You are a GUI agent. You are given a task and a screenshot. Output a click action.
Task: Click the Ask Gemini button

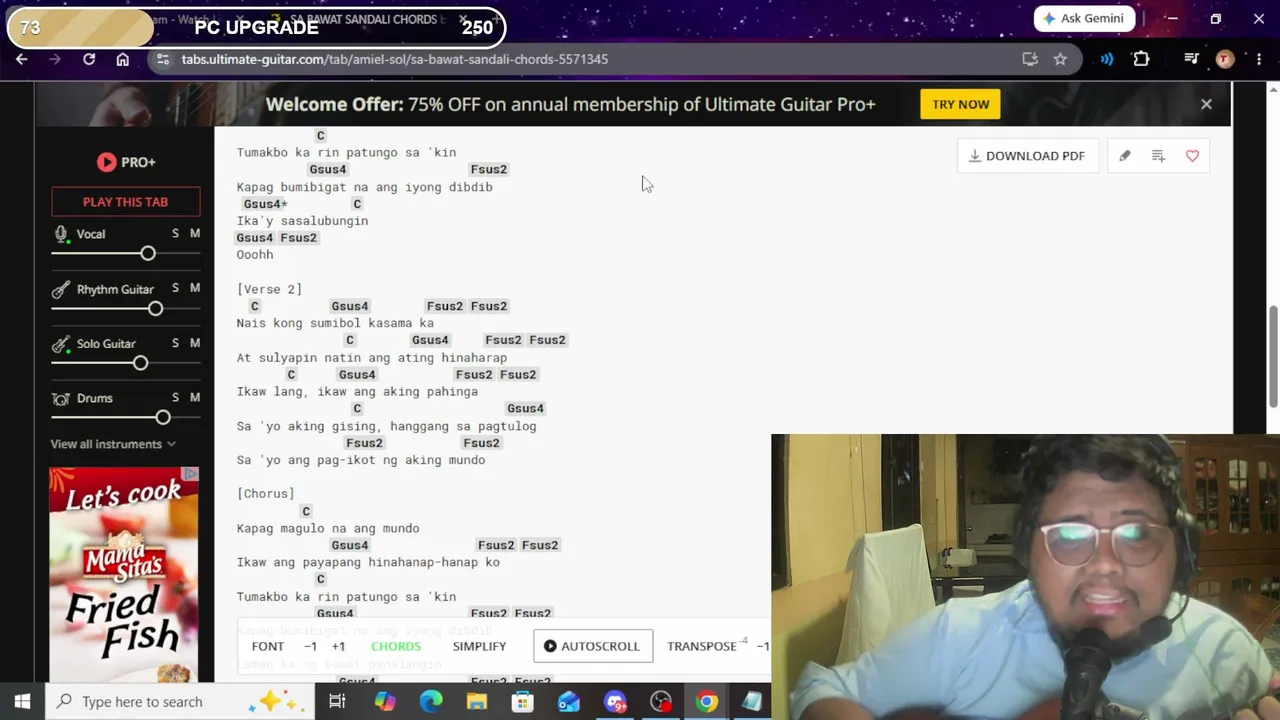[1085, 18]
